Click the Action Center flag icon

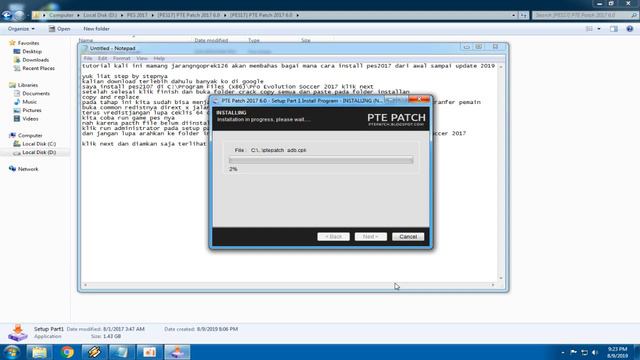(573, 352)
